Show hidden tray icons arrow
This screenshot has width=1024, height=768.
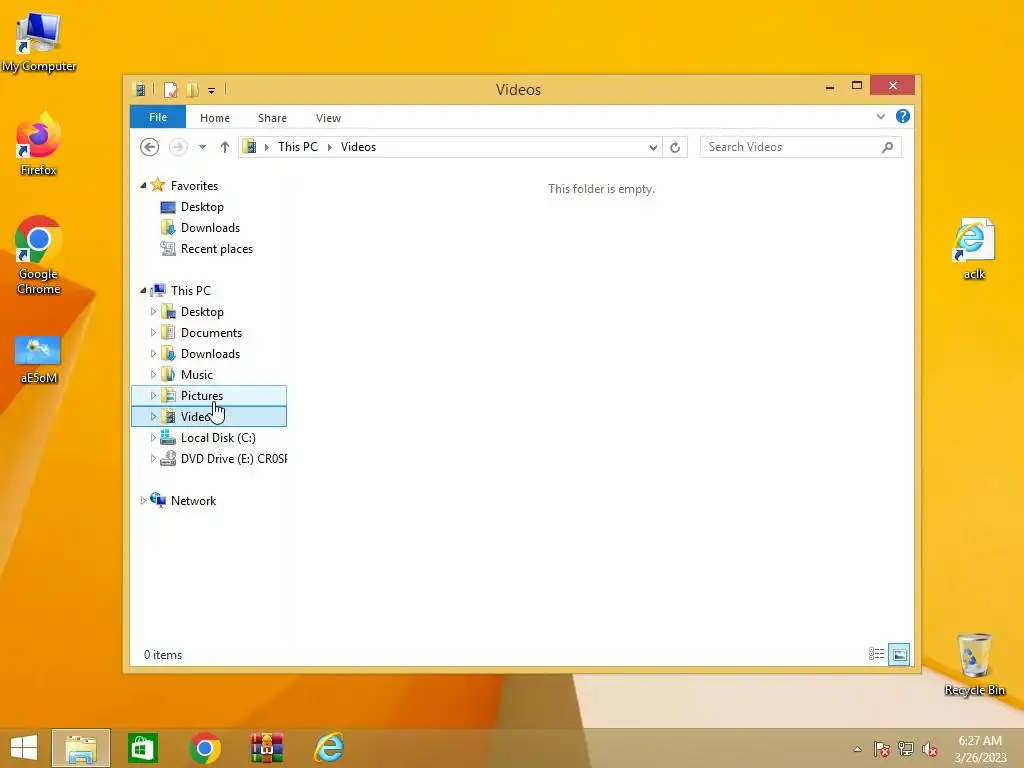pyautogui.click(x=857, y=749)
